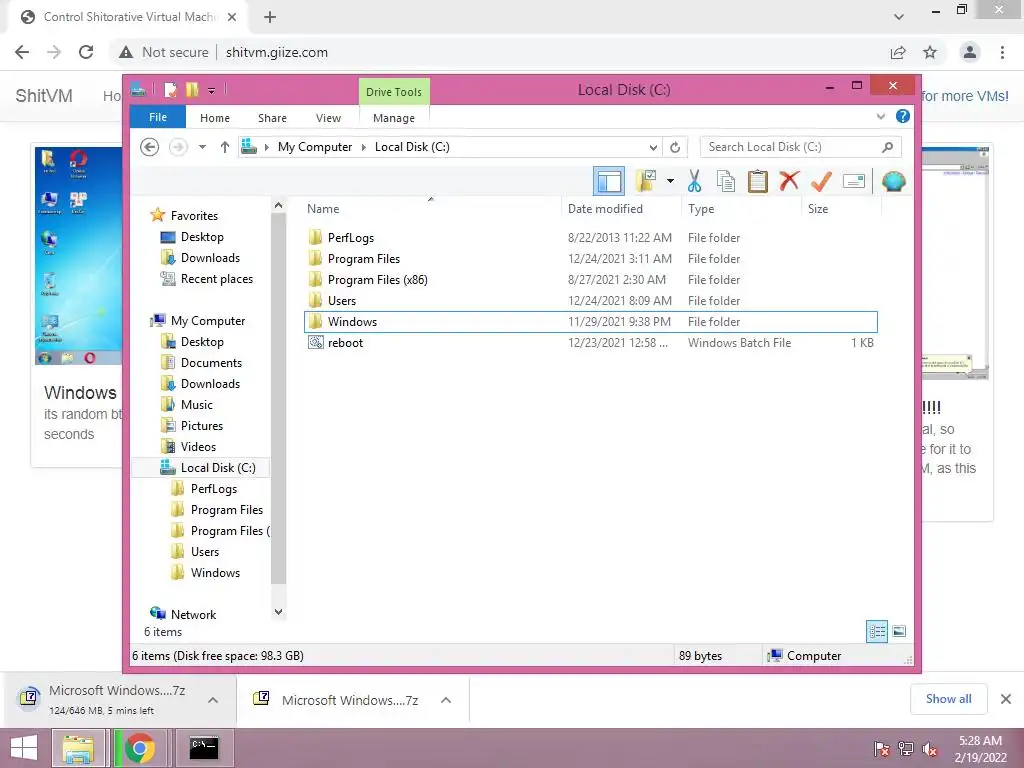The width and height of the screenshot is (1024, 768).
Task: Click the Rename icon in toolbar
Action: coord(854,181)
